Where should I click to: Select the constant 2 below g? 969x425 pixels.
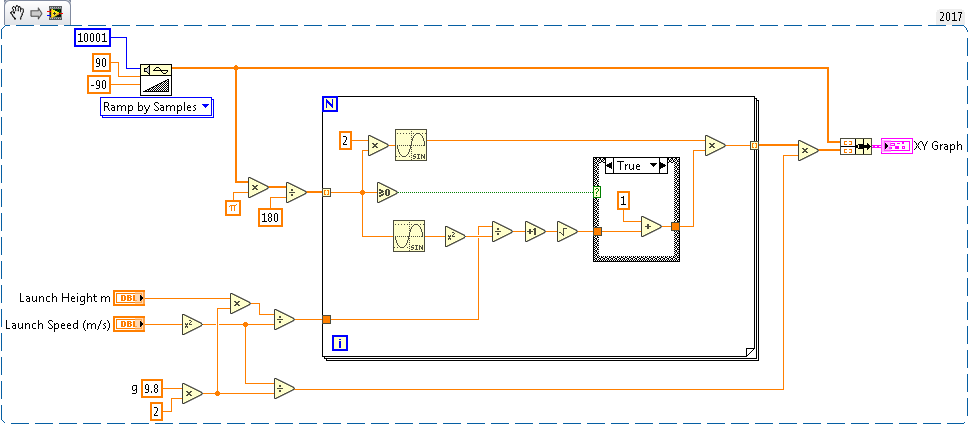[x=157, y=411]
